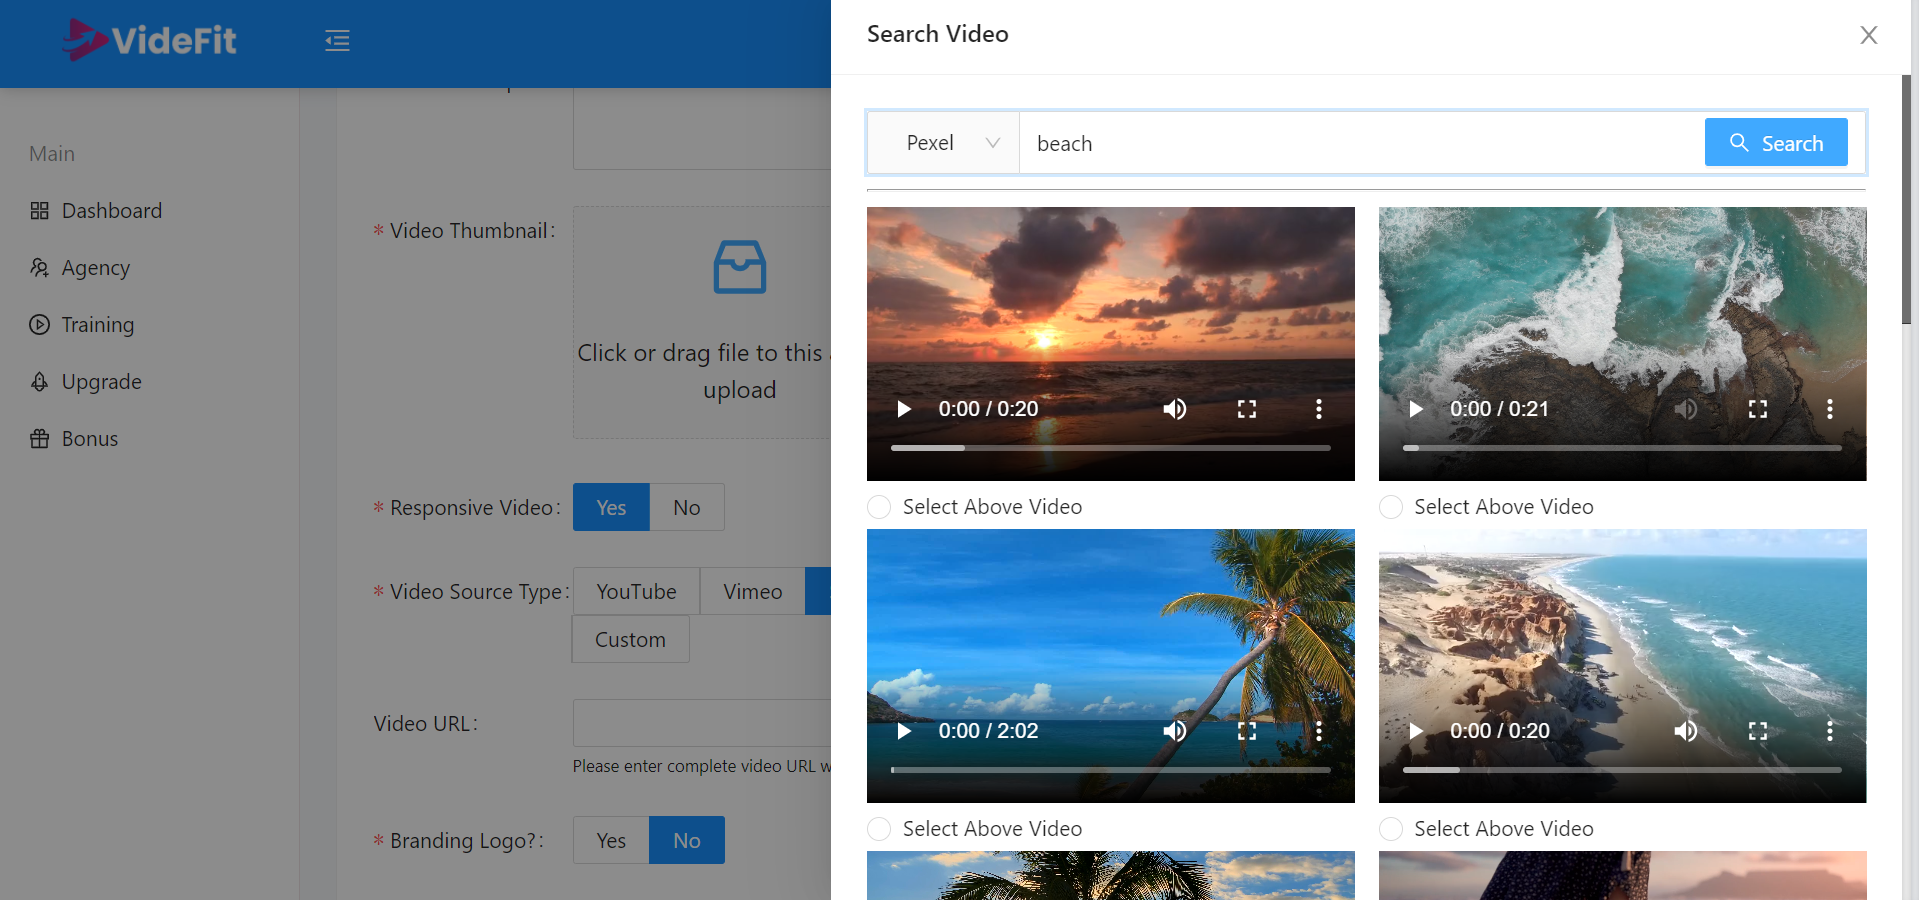Screen dimensions: 1919x900
Task: Enter fullscreen on sunset beach video
Action: (x=1247, y=409)
